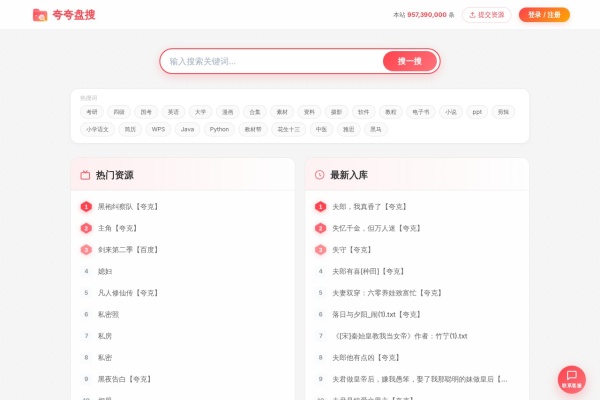Image resolution: width=600 pixels, height=400 pixels.
Task: Click the 957,390,000 resource count text
Action: pyautogui.click(x=427, y=15)
